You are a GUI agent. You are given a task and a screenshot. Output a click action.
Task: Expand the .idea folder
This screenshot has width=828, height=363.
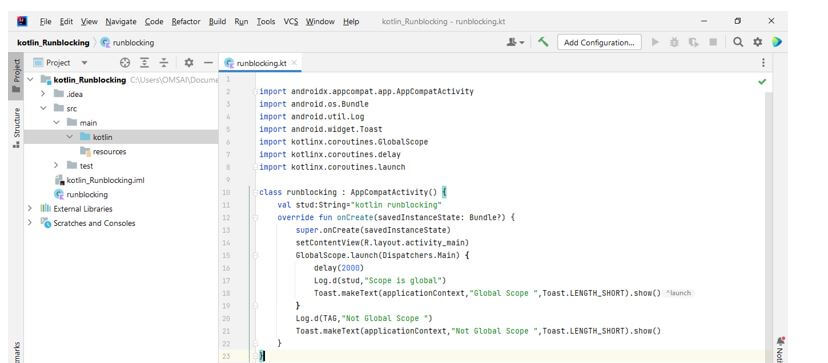(43, 94)
